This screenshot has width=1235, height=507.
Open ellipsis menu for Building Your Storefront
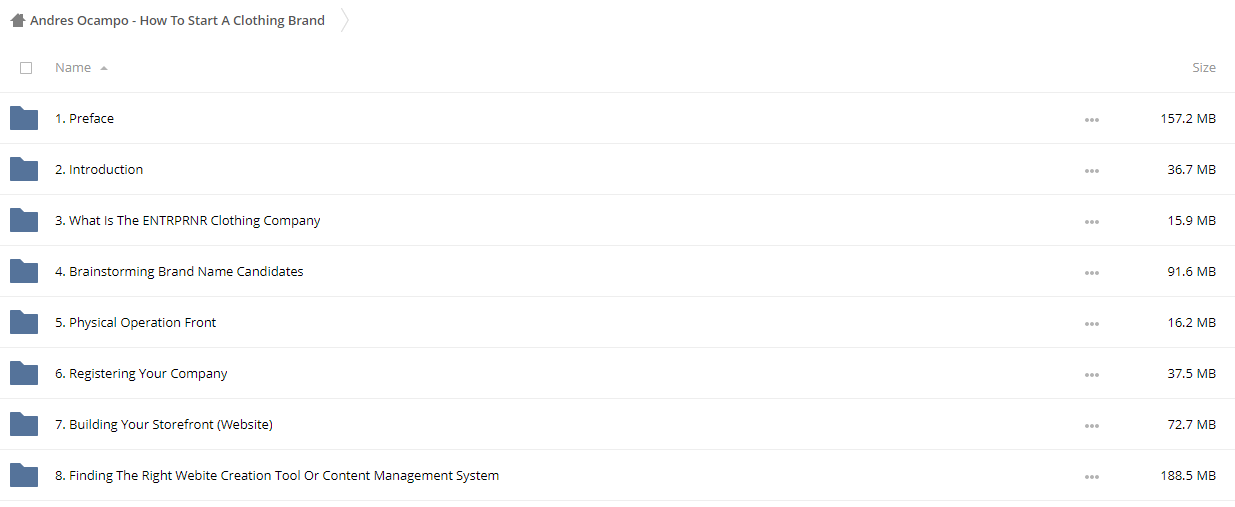tap(1091, 426)
